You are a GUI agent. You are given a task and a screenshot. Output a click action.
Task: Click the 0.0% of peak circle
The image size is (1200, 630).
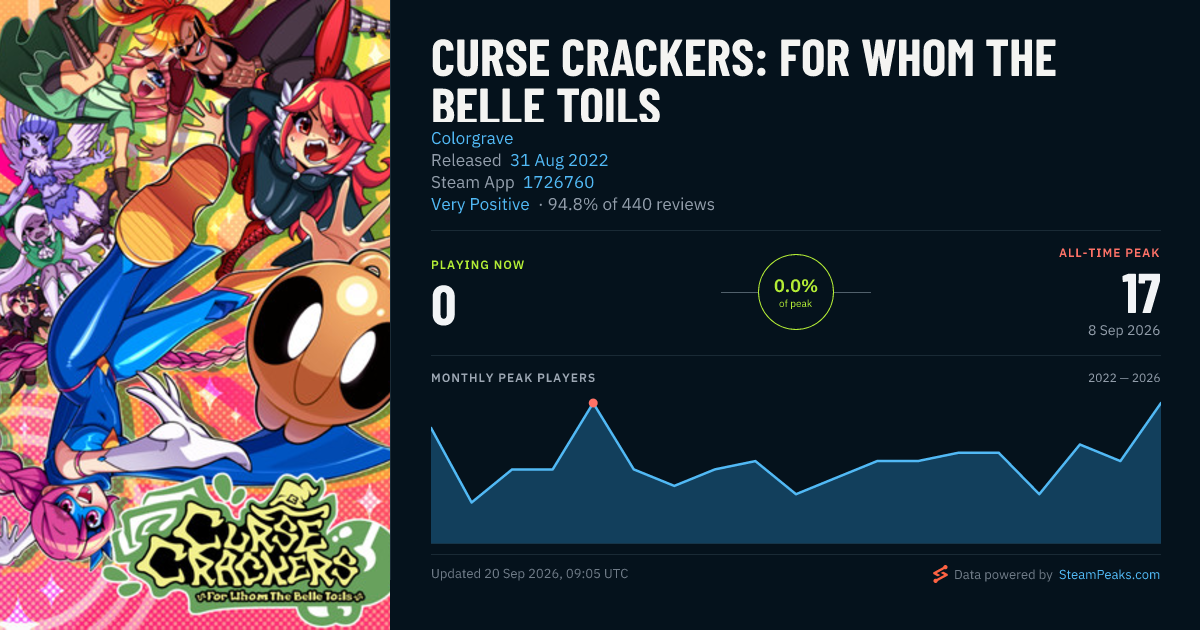(x=796, y=292)
